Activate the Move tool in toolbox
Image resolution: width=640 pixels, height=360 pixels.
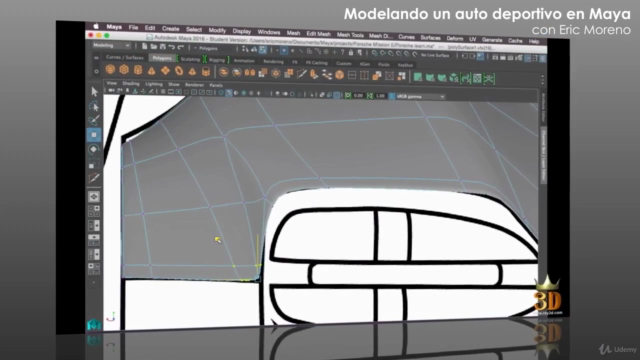point(94,135)
